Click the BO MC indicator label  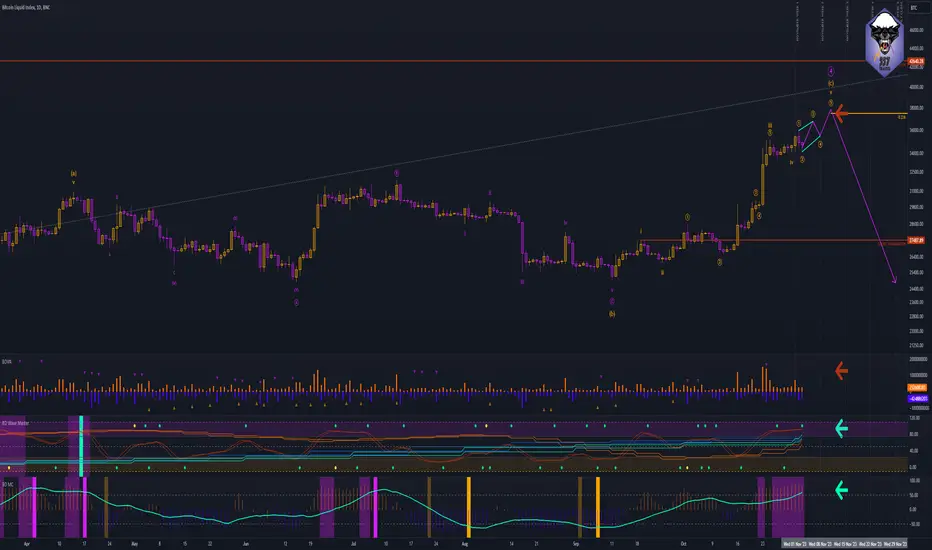(7, 485)
